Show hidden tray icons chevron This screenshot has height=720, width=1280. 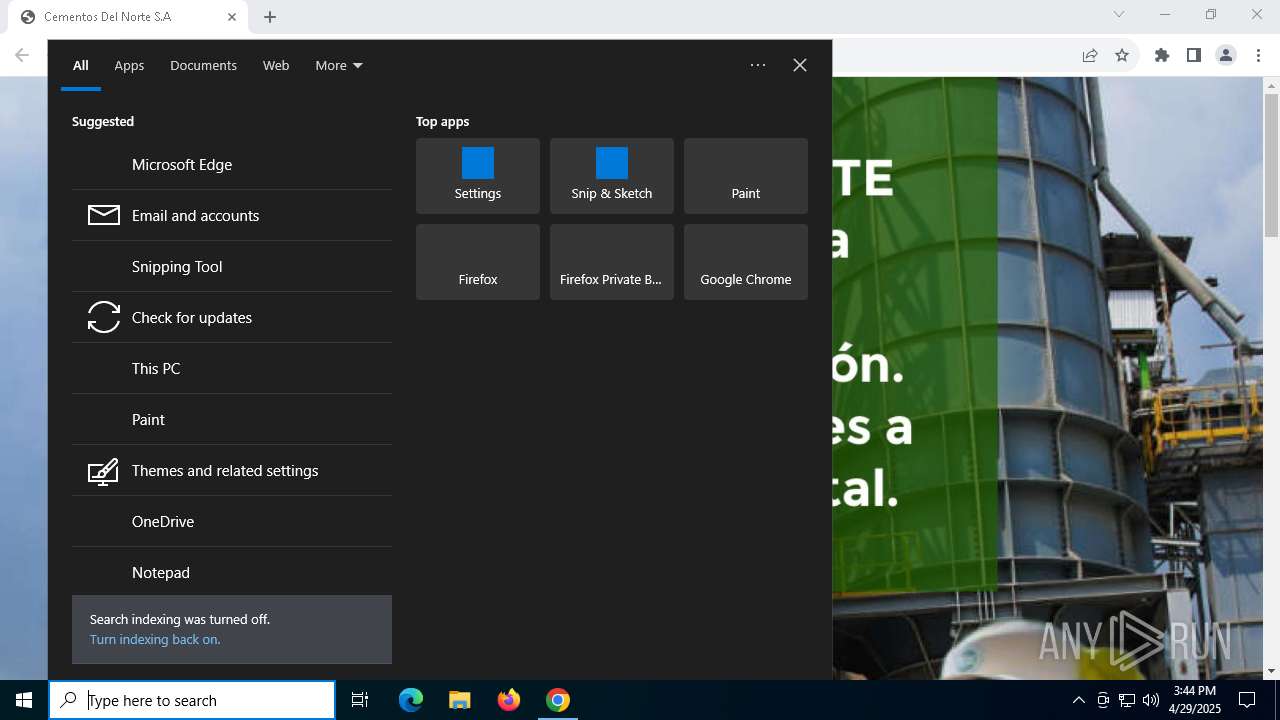1078,700
